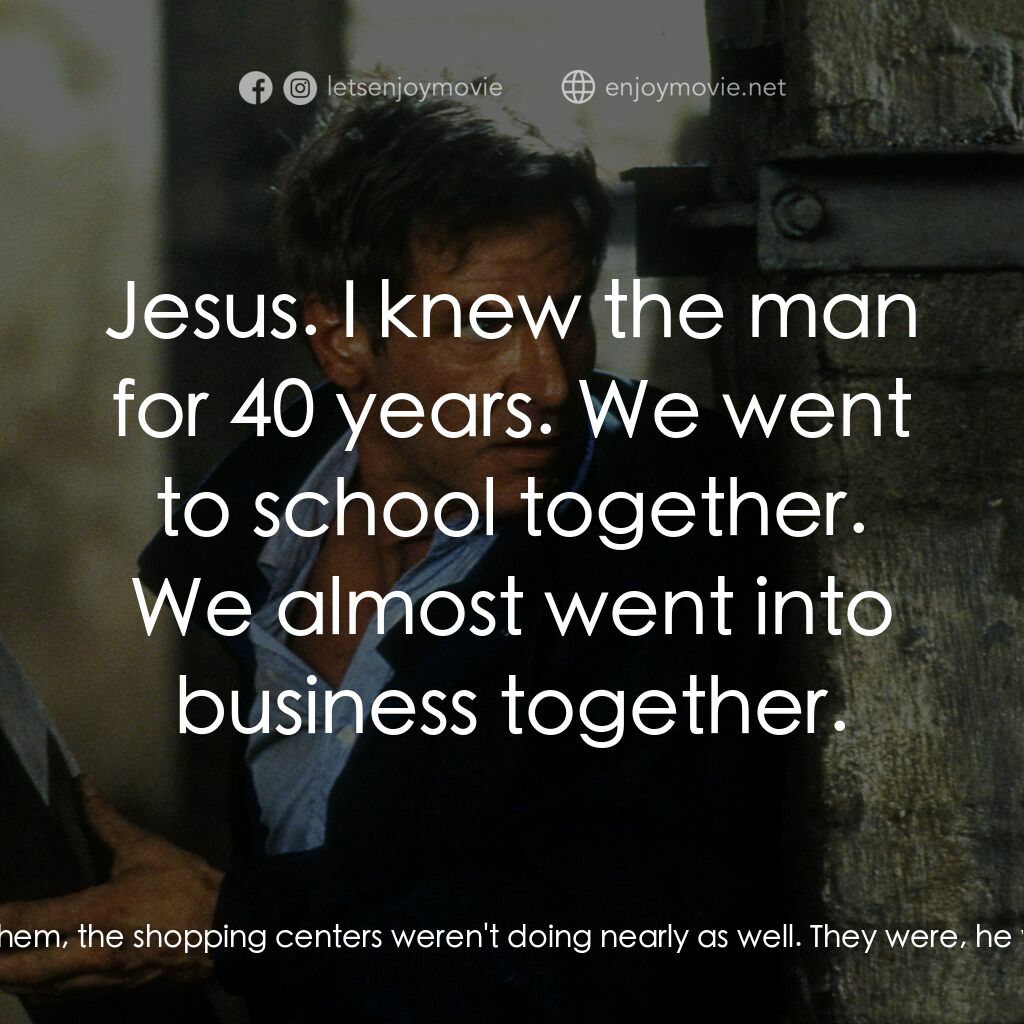Open the Instagram icon

pyautogui.click(x=300, y=88)
